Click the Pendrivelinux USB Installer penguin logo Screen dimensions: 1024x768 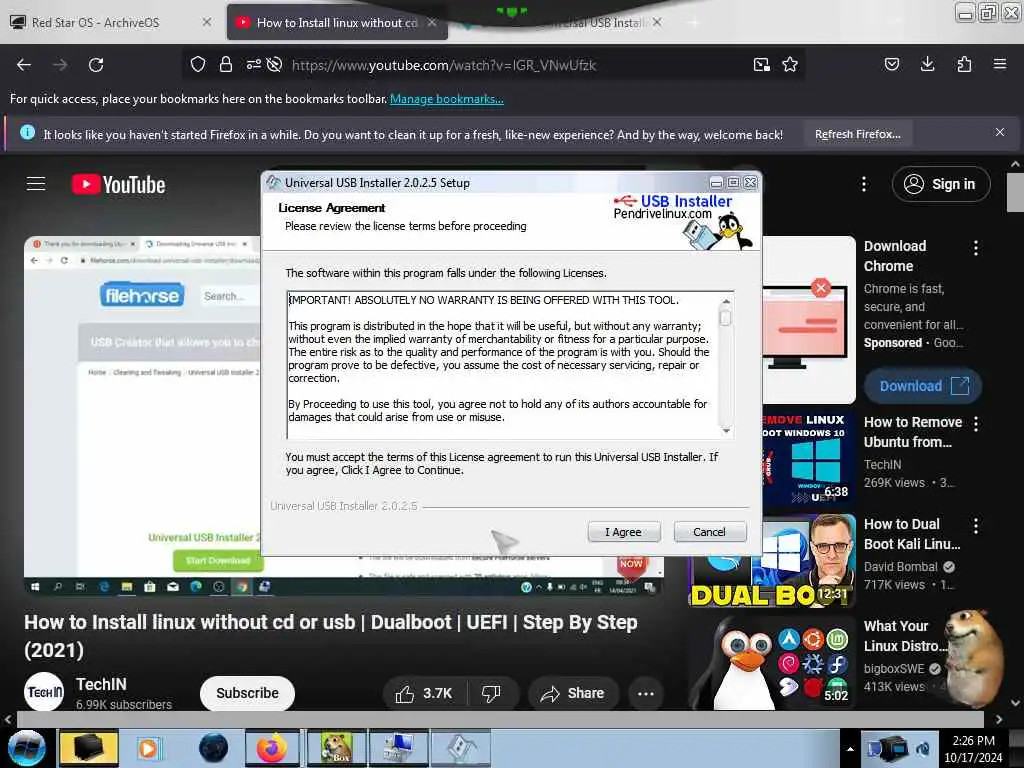point(684,220)
